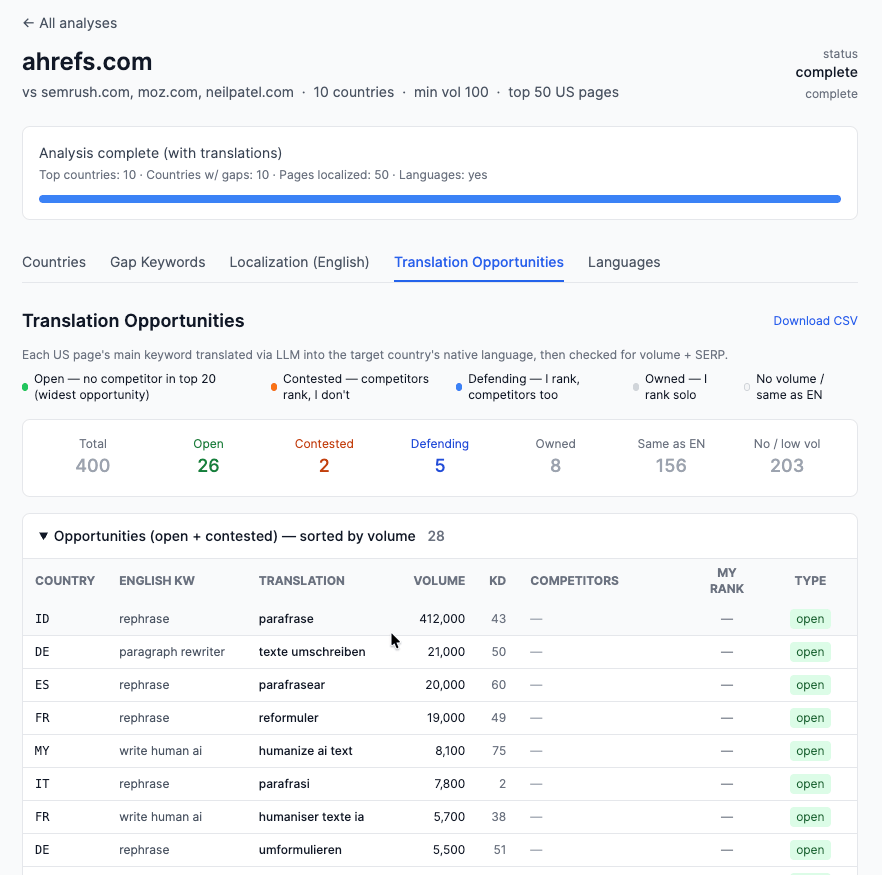
Task: Click the back arrow beside All analyses
Action: click(x=27, y=22)
